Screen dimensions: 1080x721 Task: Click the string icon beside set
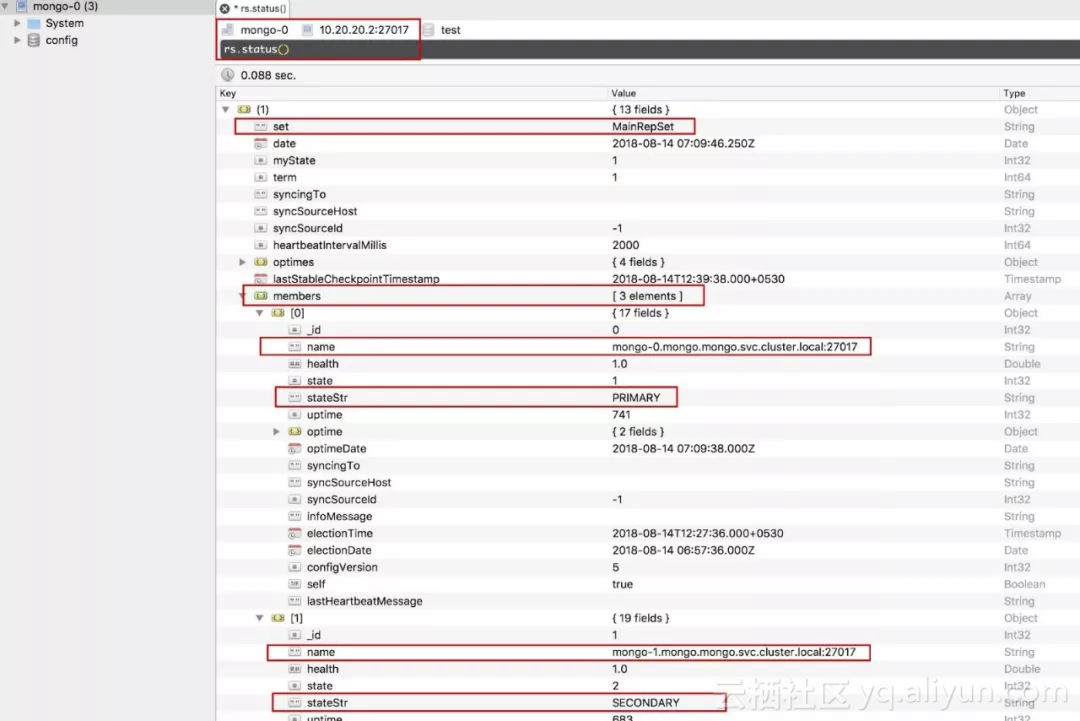pyautogui.click(x=260, y=126)
